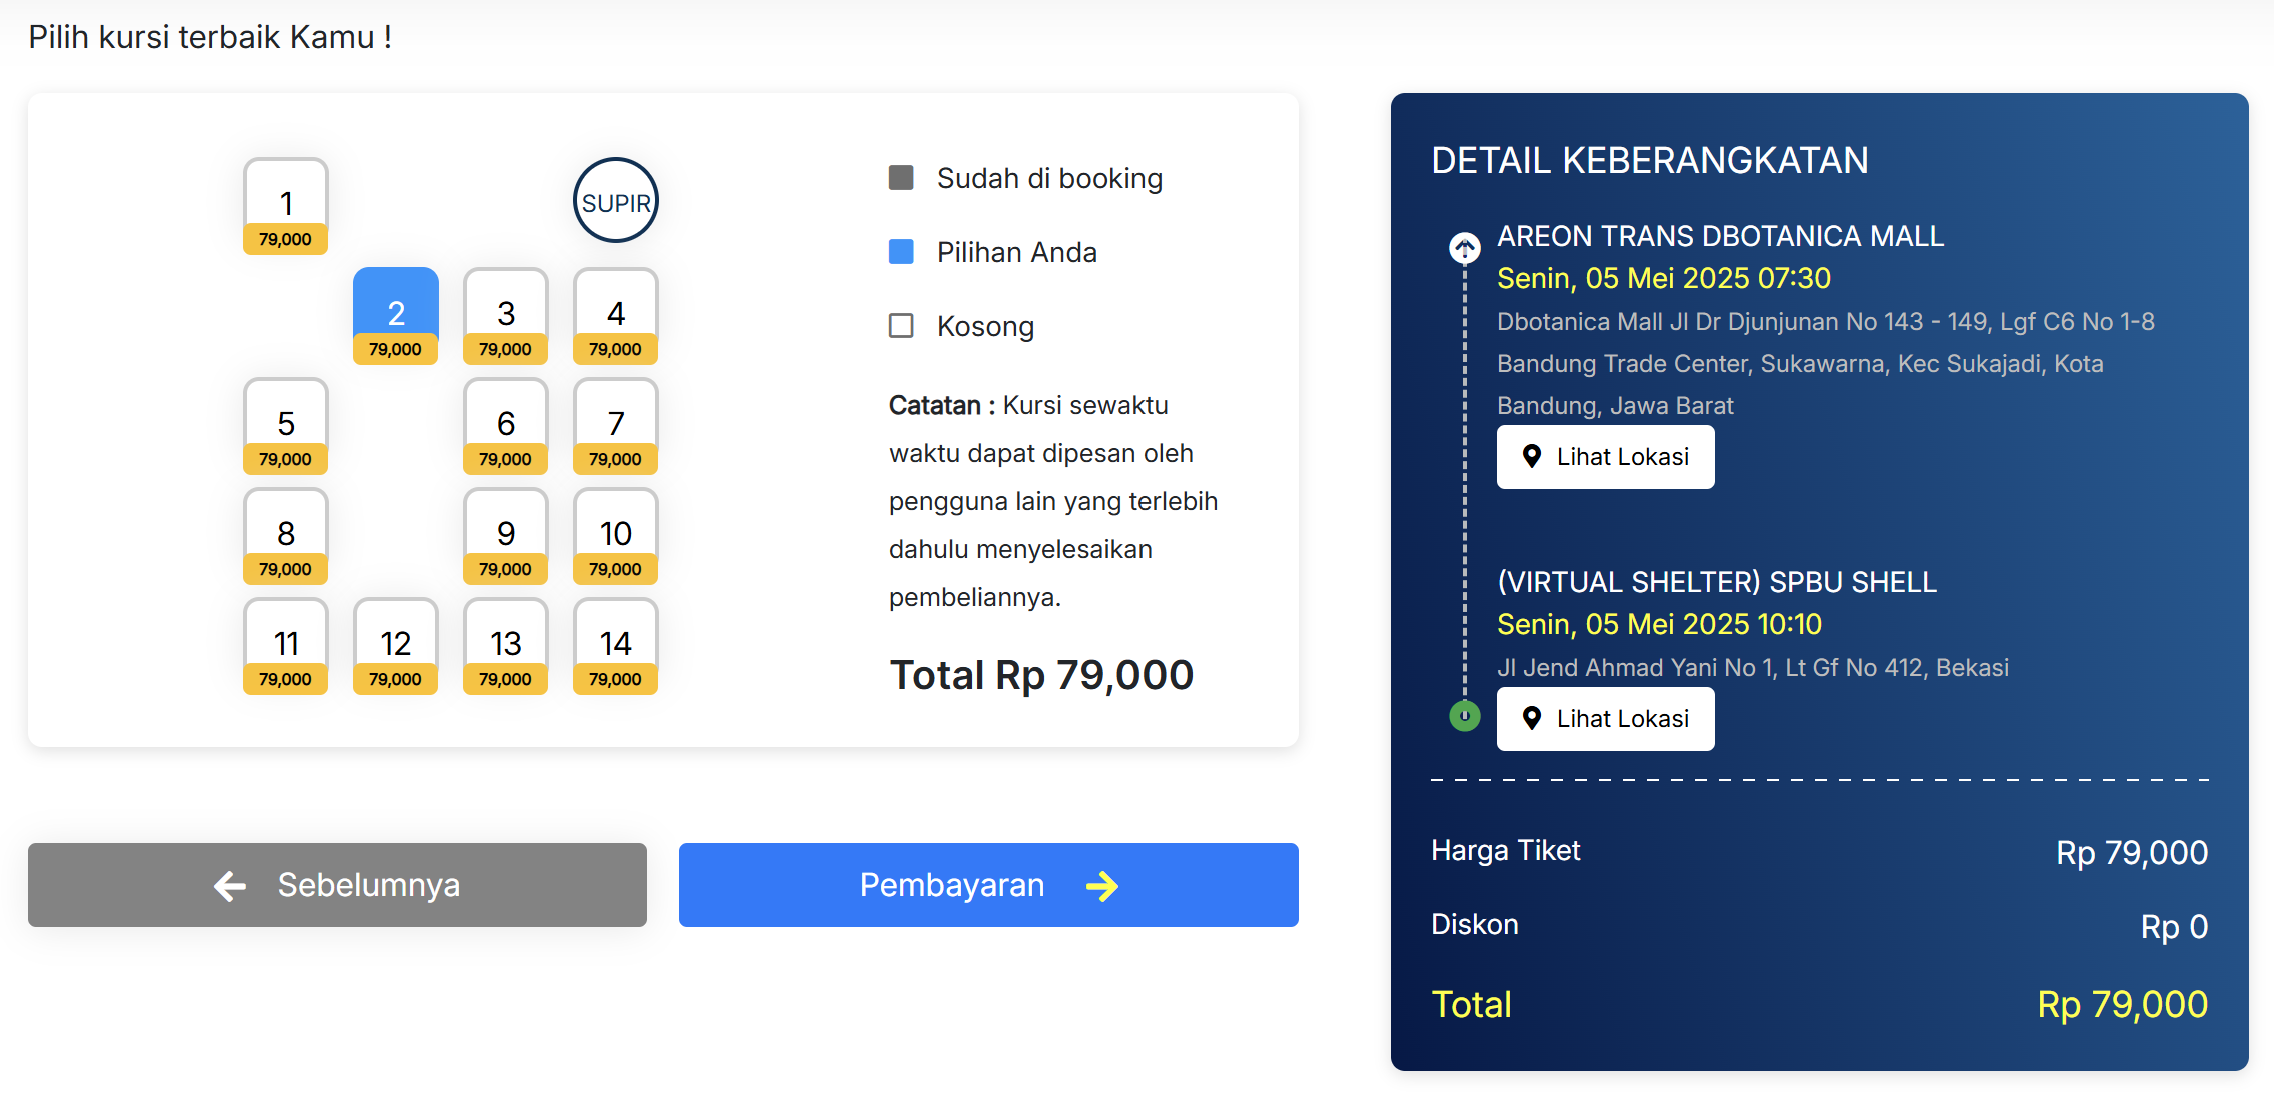Choose seat 3 for 79,000

point(506,316)
